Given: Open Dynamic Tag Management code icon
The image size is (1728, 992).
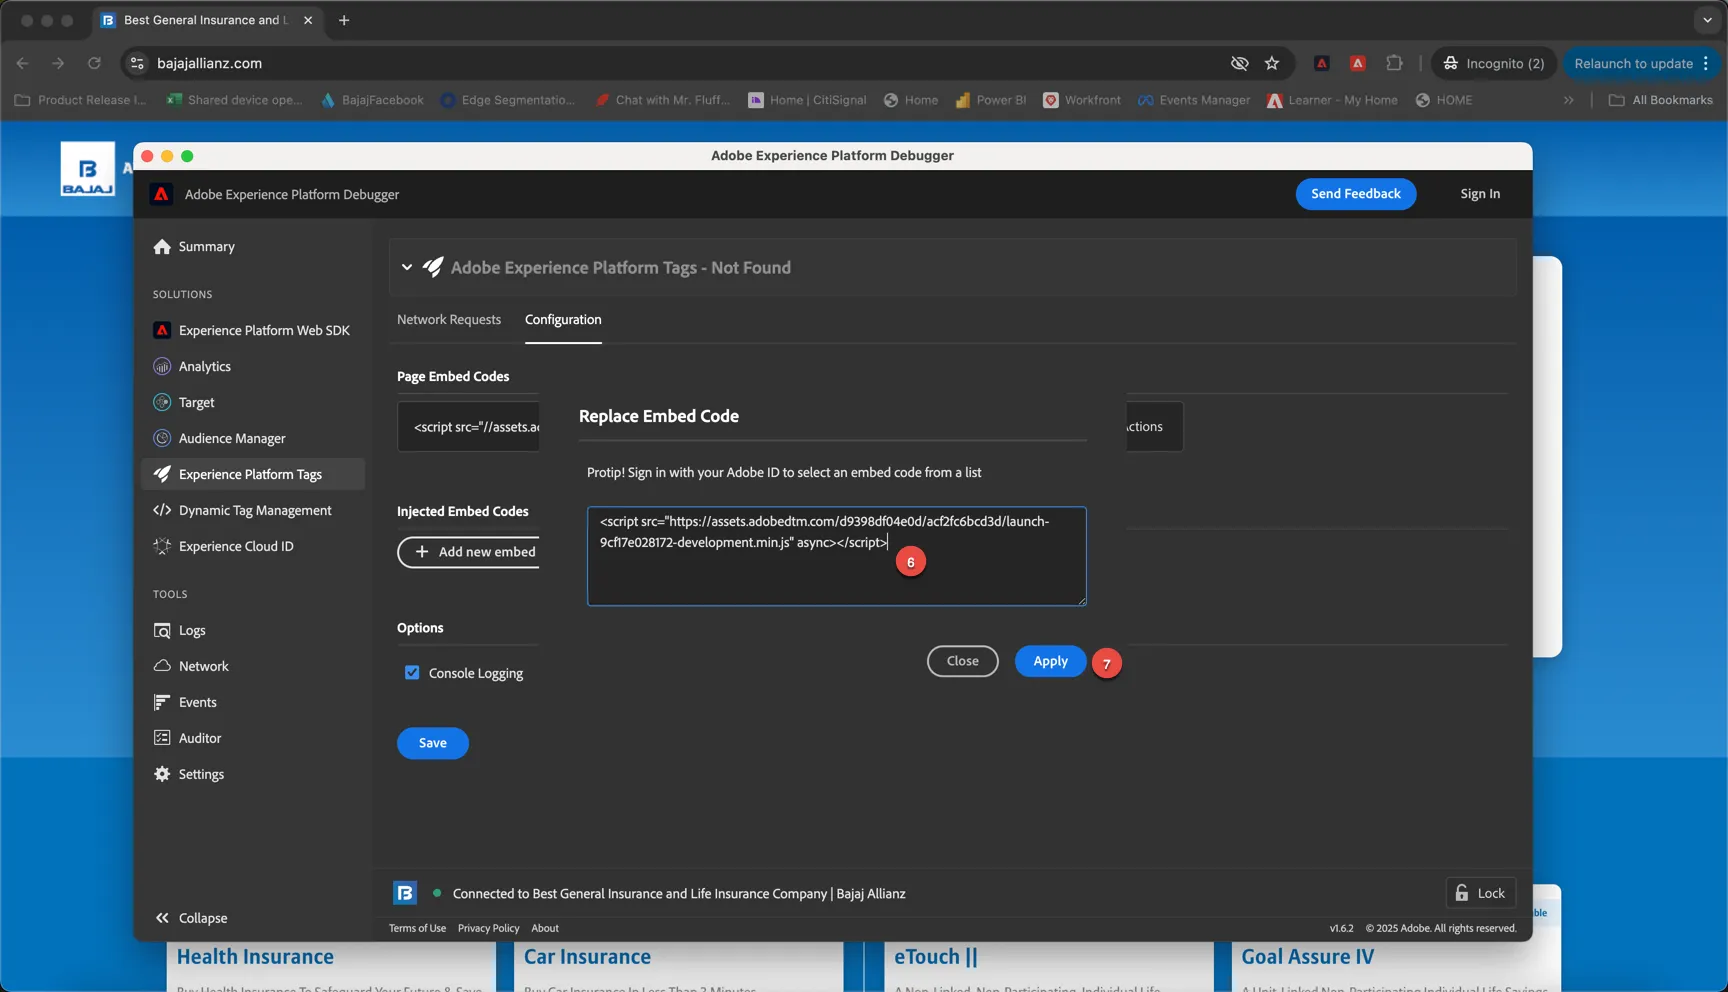Looking at the screenshot, I should coord(162,511).
